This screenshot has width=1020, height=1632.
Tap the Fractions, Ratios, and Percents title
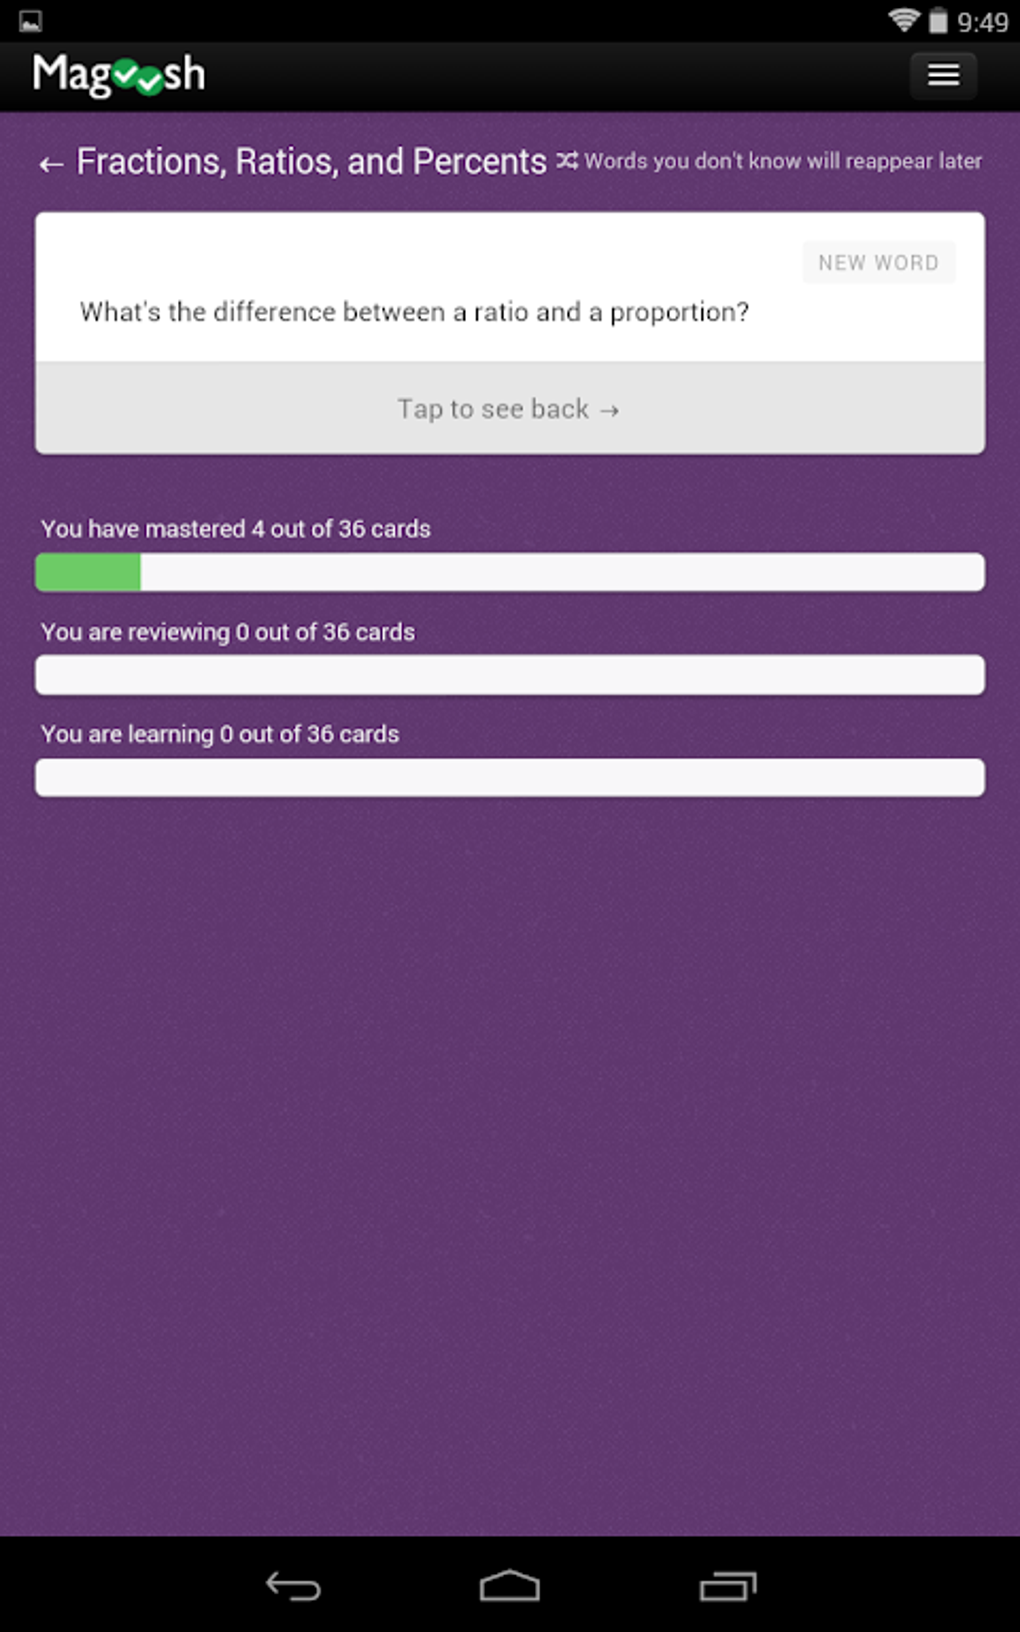point(311,162)
